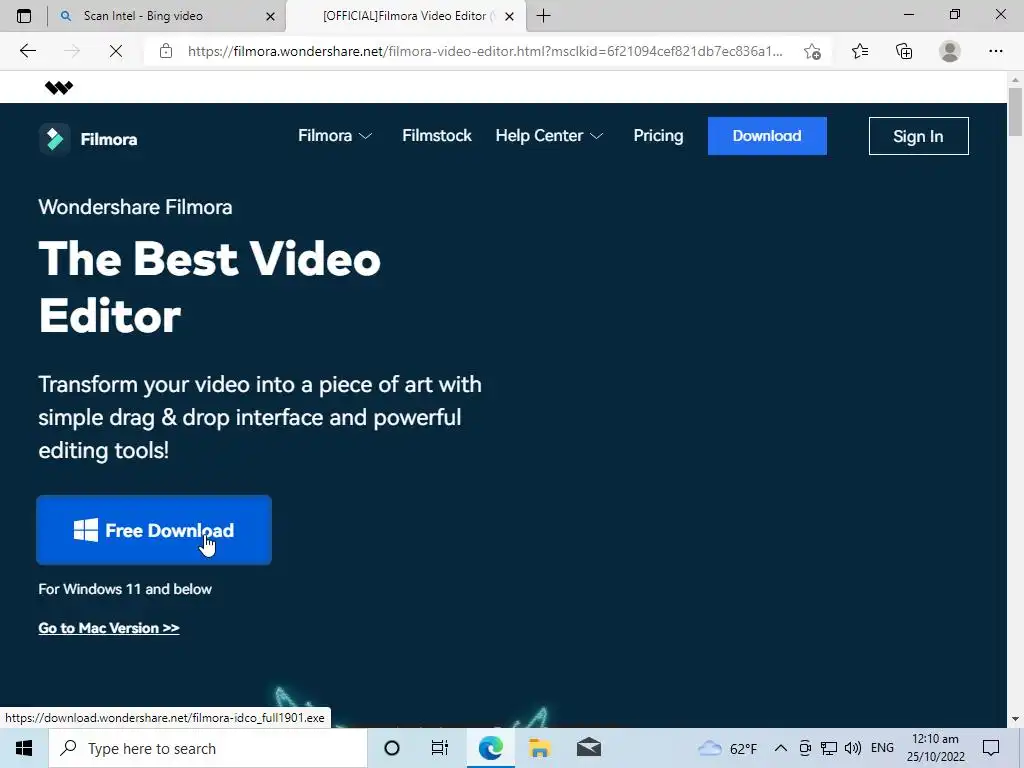Open Edge Settings and more menu
The image size is (1024, 768).
[x=995, y=51]
